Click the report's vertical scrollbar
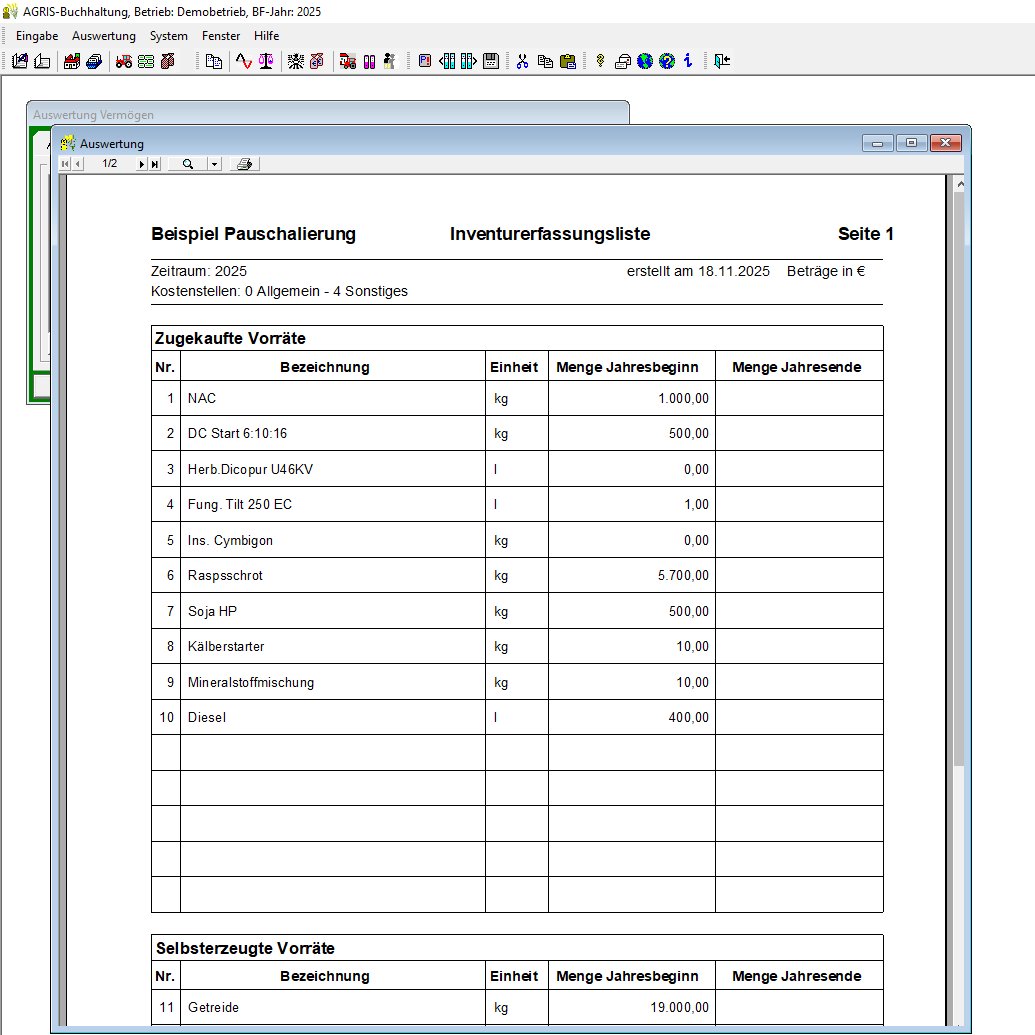 pyautogui.click(x=959, y=500)
